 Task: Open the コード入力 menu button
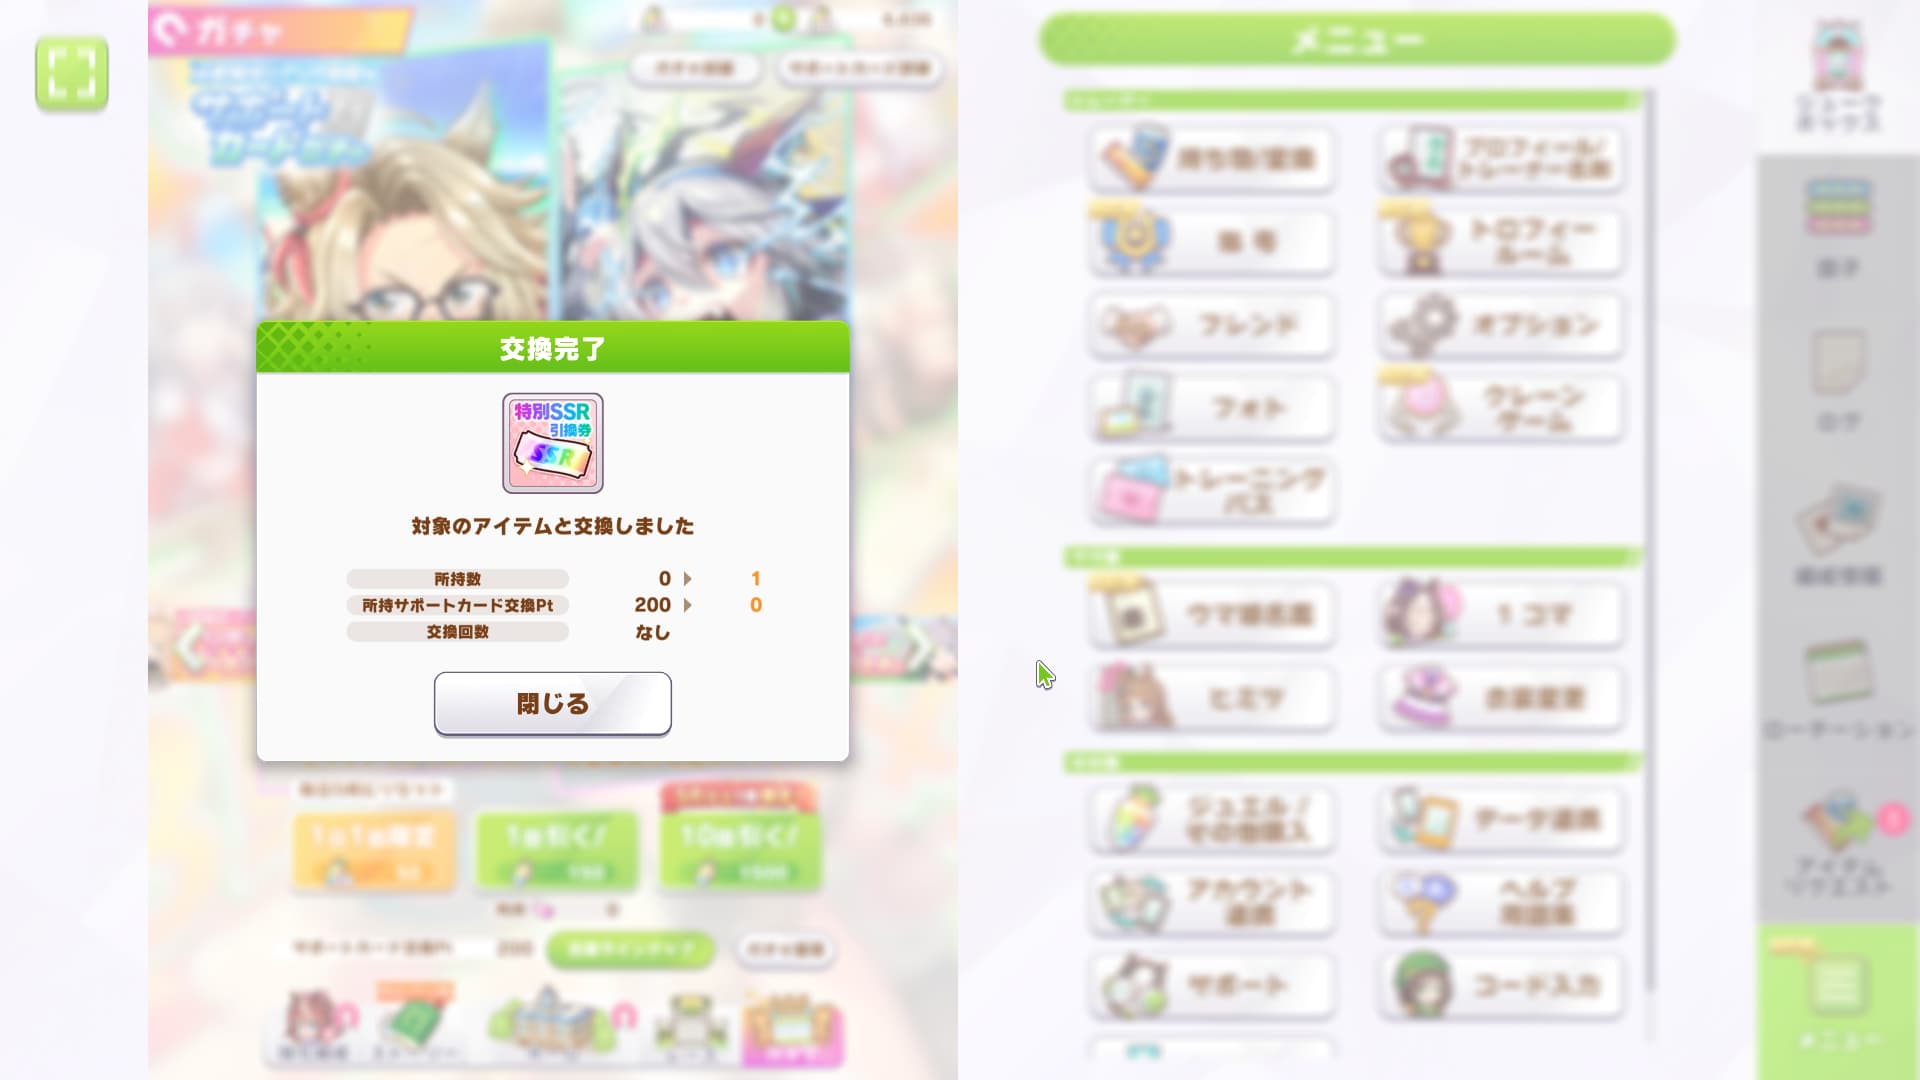coord(1500,985)
